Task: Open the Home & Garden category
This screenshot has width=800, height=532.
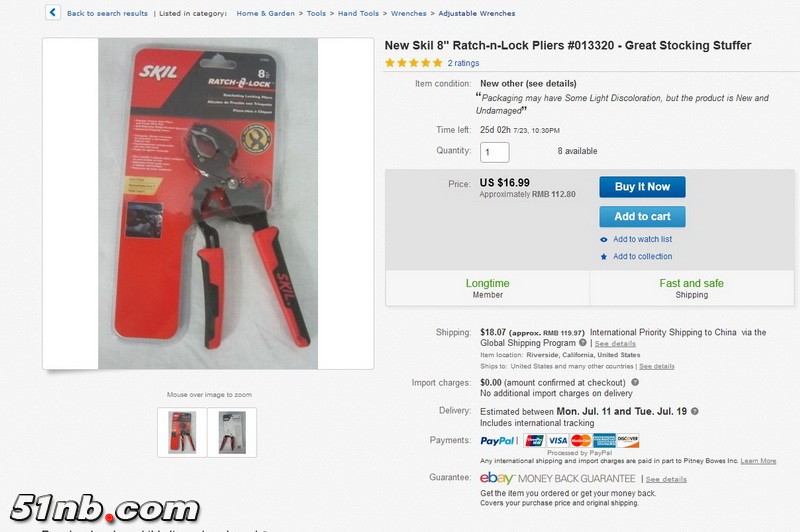Action: 265,13
